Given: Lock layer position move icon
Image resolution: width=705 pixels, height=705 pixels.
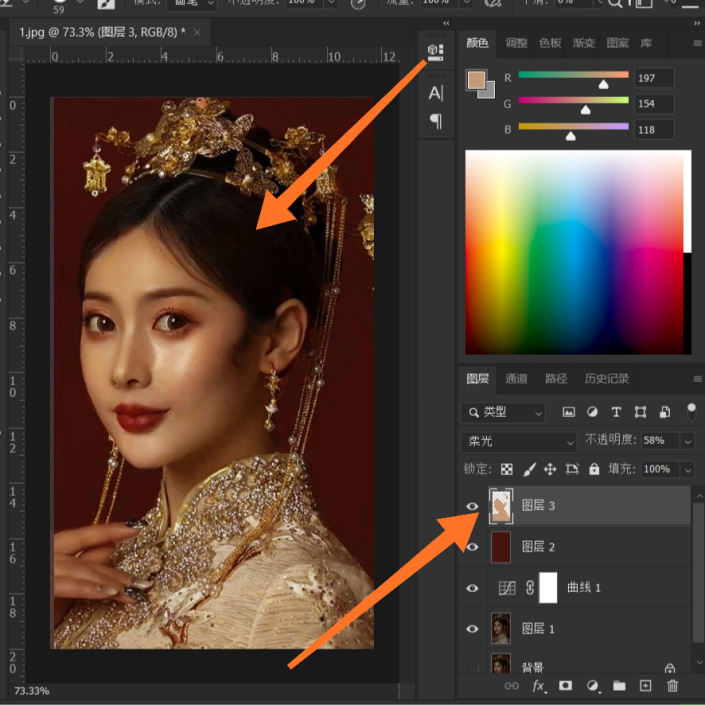Looking at the screenshot, I should click(x=550, y=469).
